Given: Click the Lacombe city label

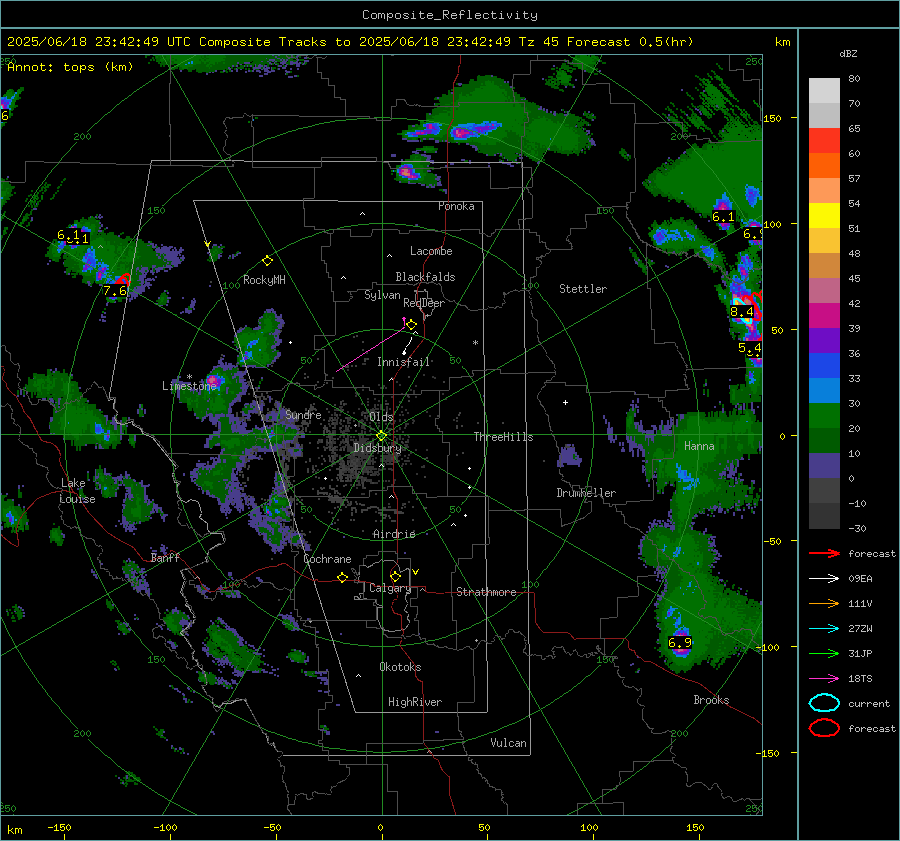Looking at the screenshot, I should click(x=431, y=251).
